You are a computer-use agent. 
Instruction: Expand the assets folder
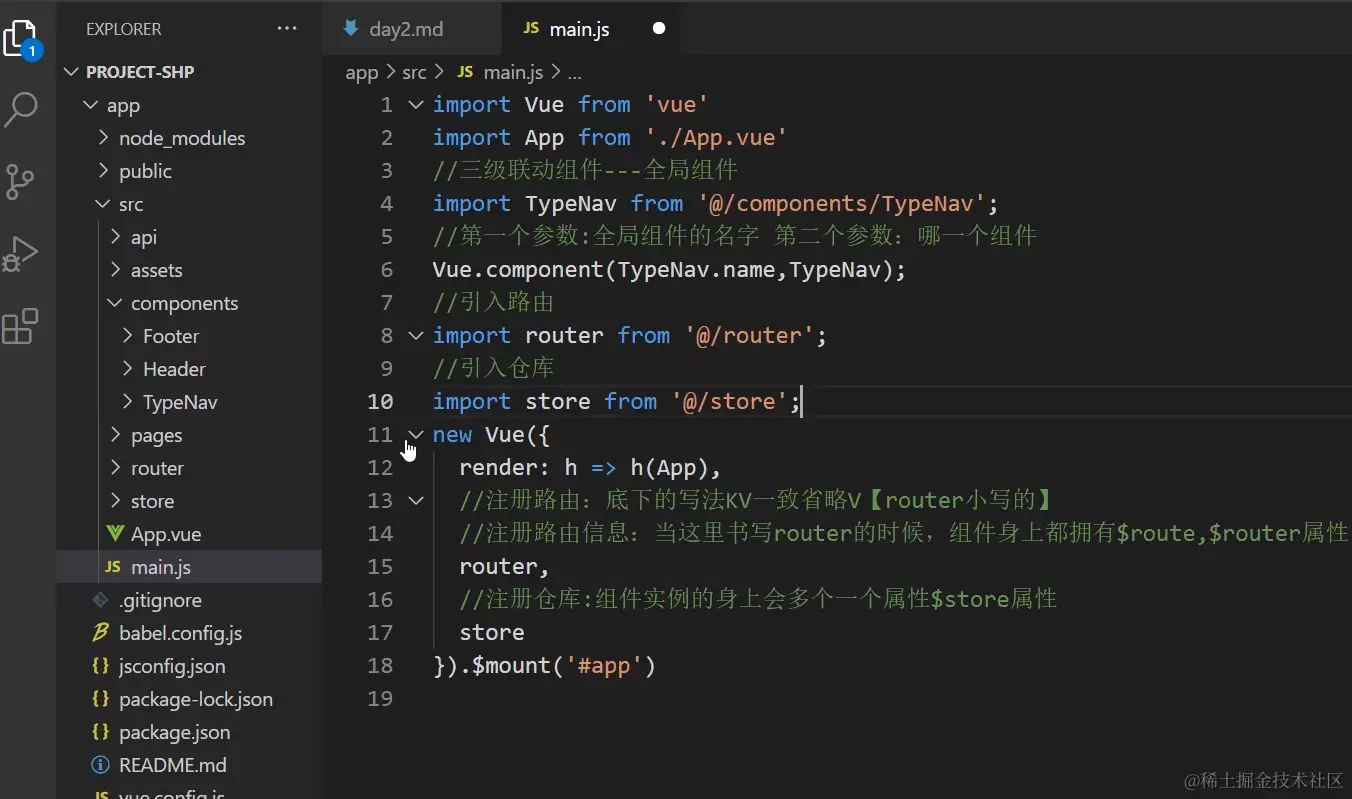click(x=157, y=270)
